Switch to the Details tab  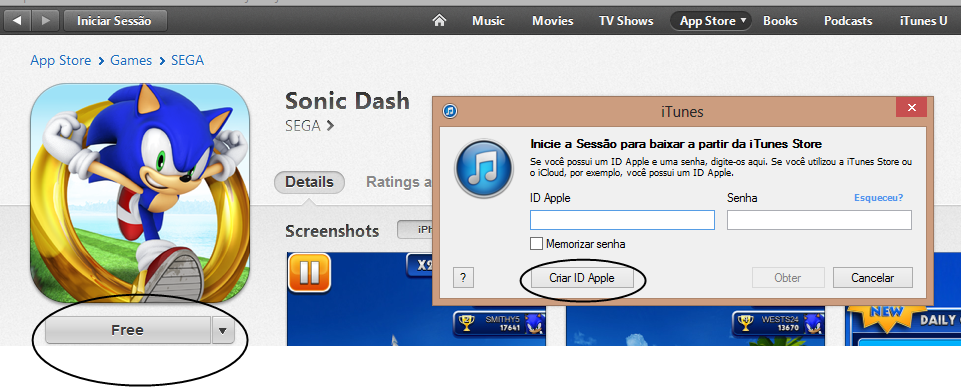pos(310,182)
